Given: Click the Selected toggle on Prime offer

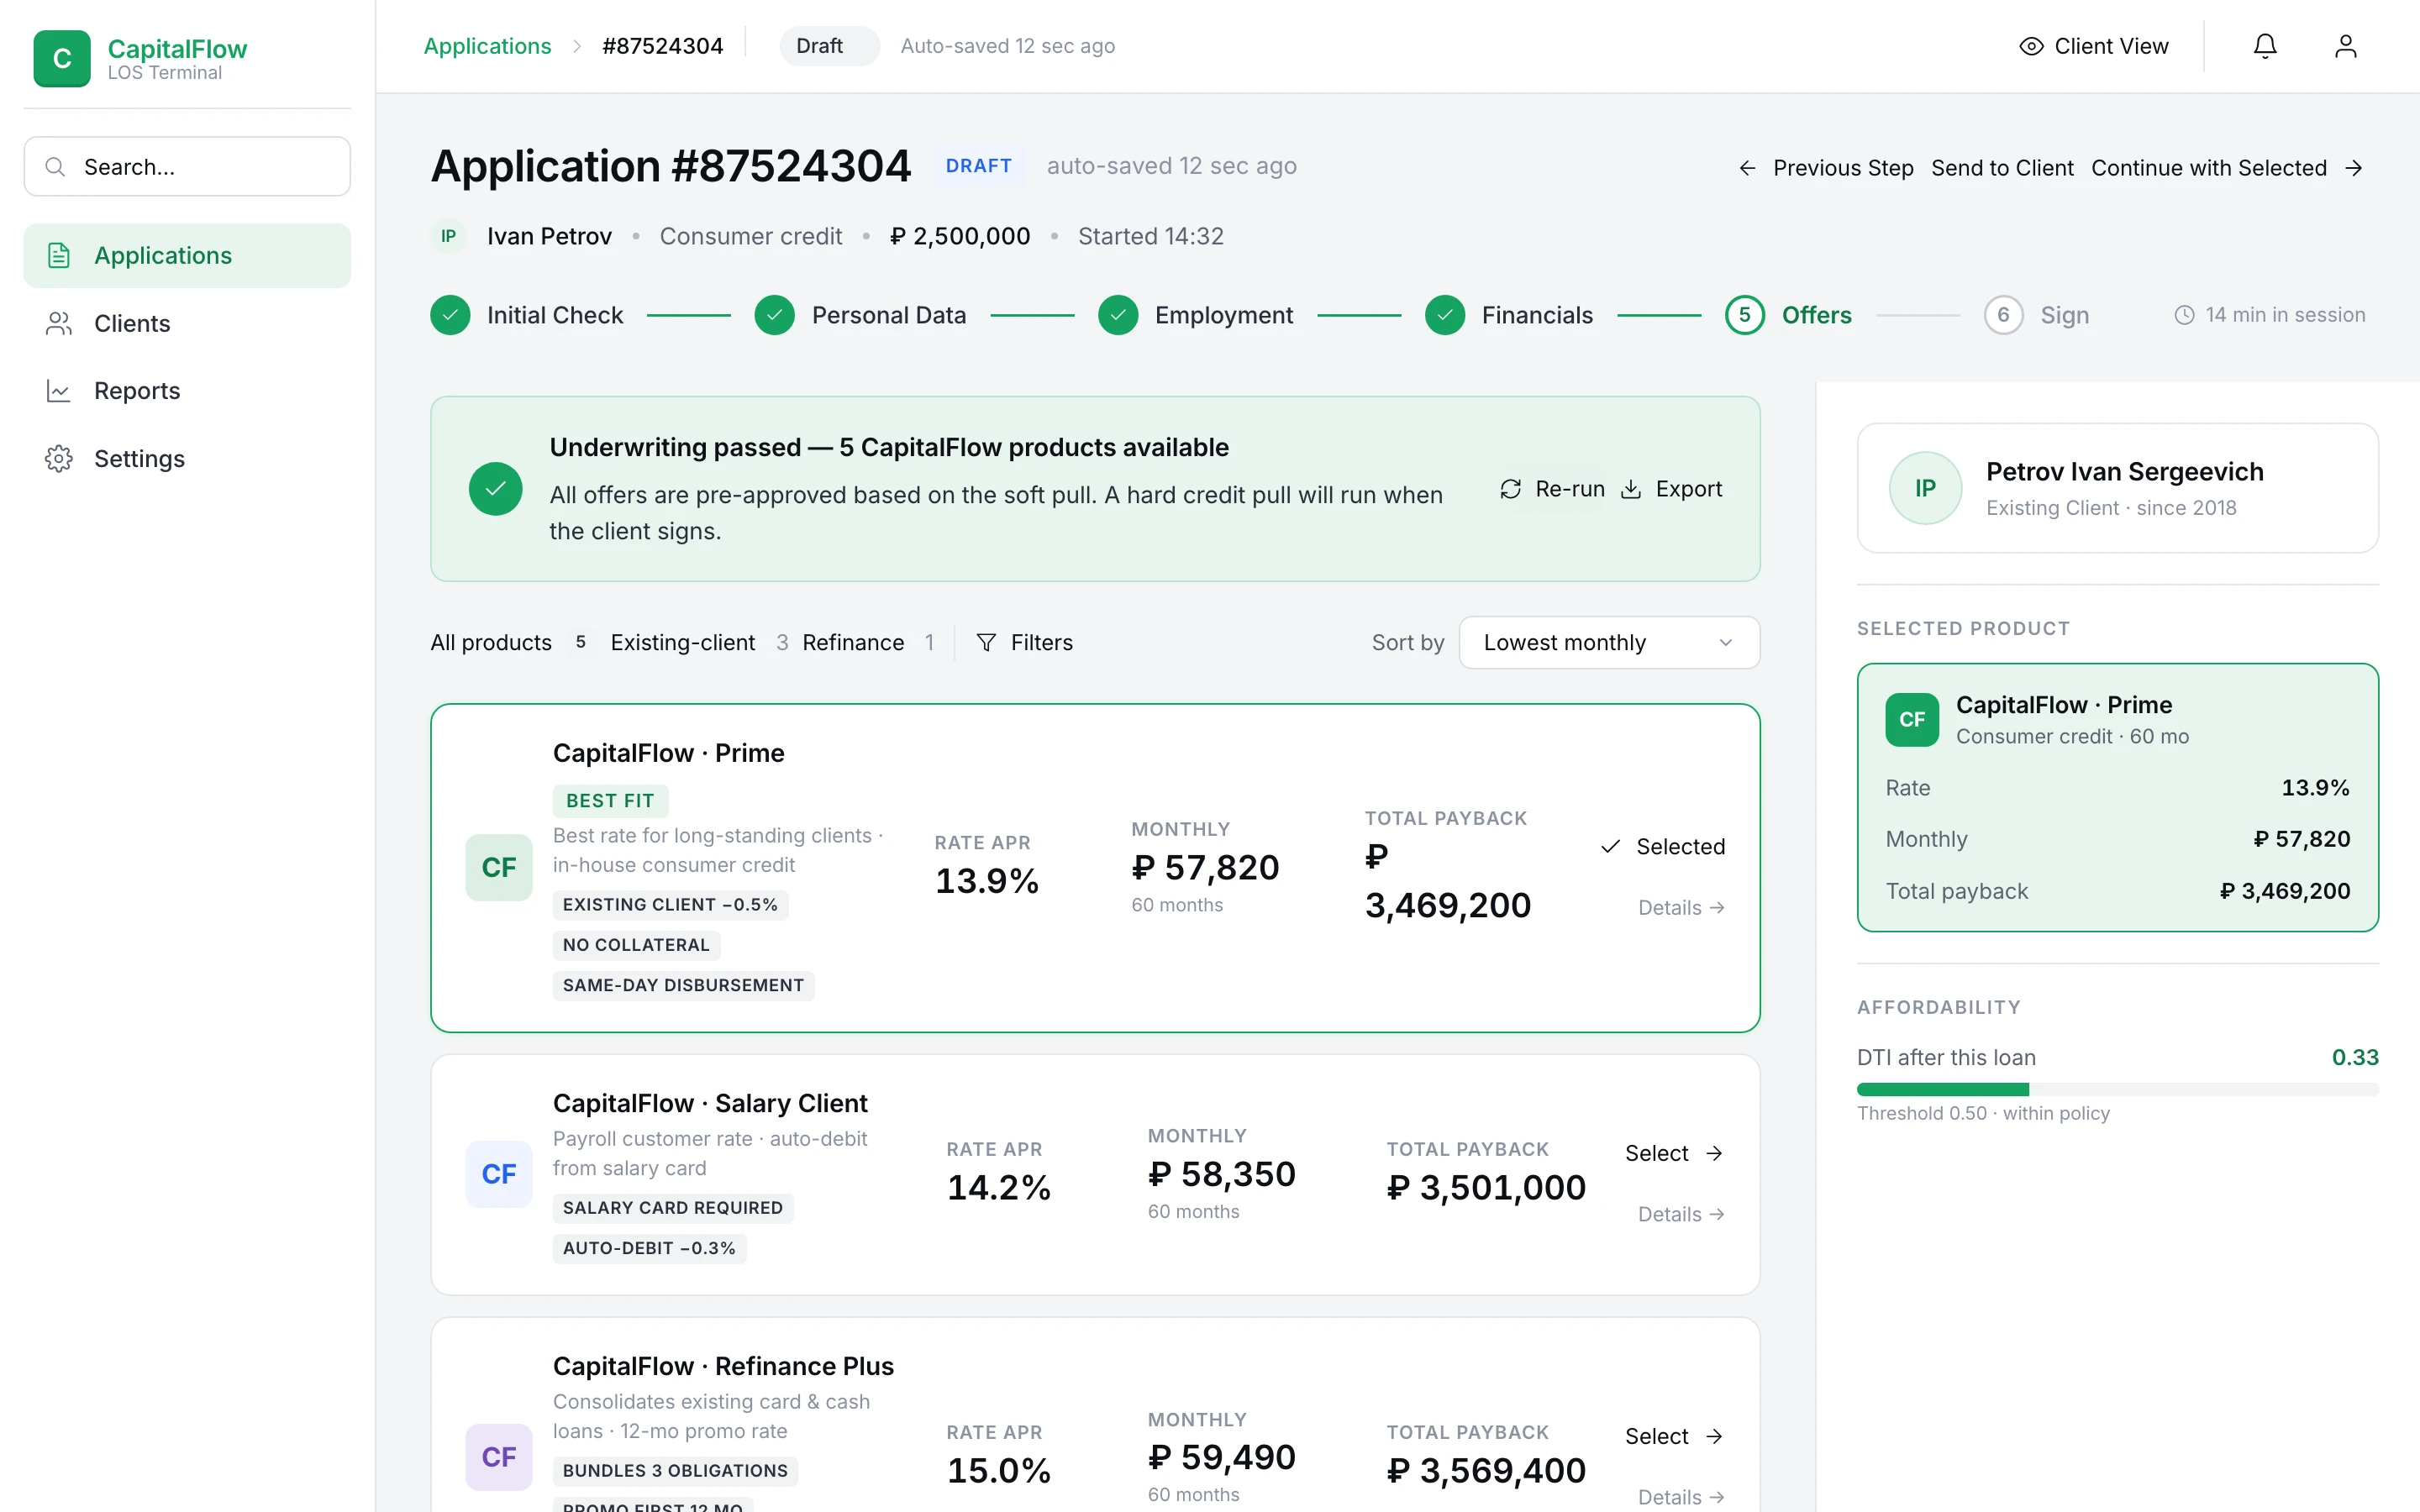Looking at the screenshot, I should click(1663, 847).
